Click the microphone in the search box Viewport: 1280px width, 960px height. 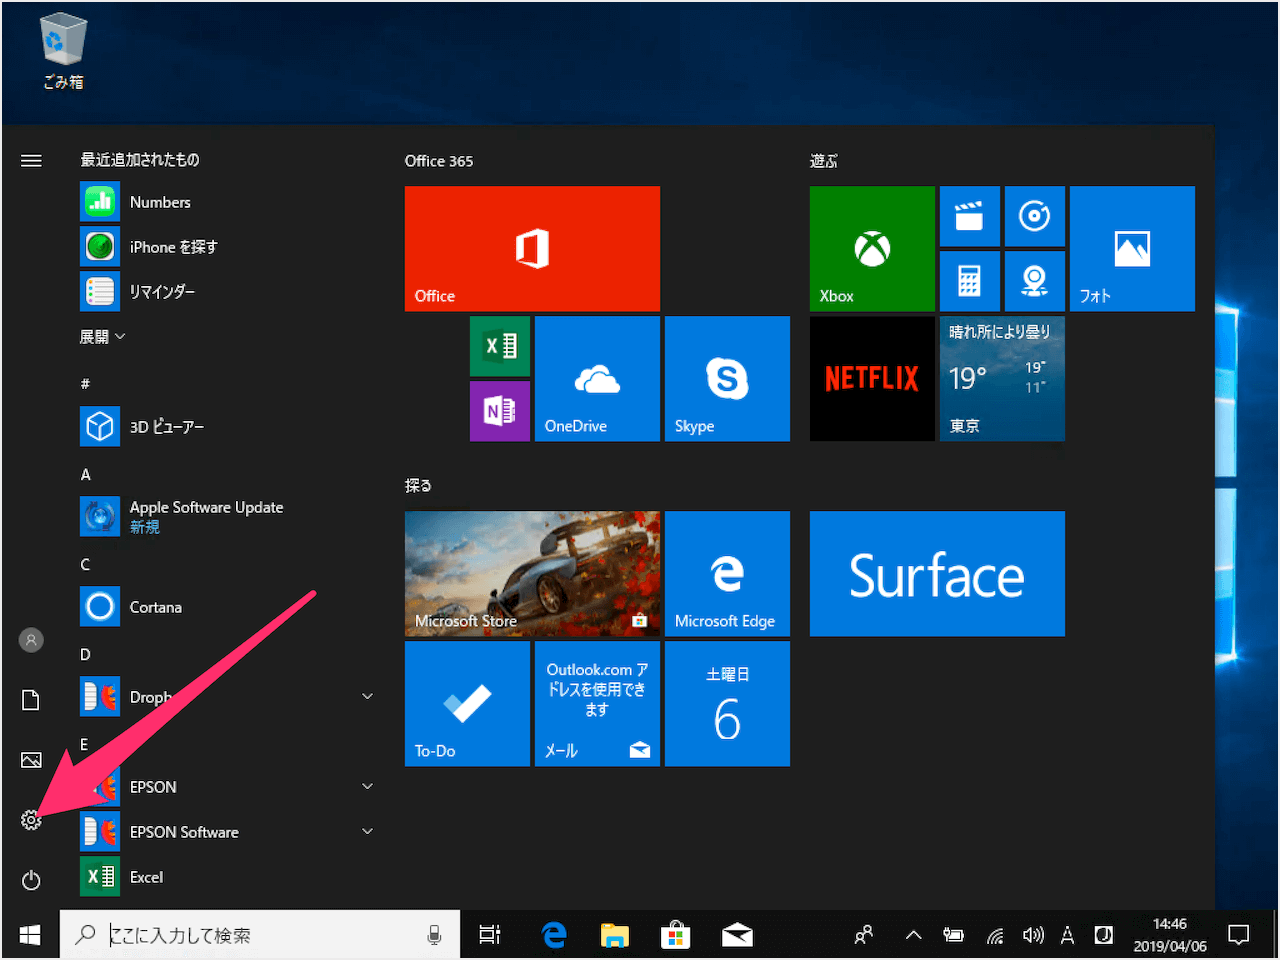coord(434,935)
